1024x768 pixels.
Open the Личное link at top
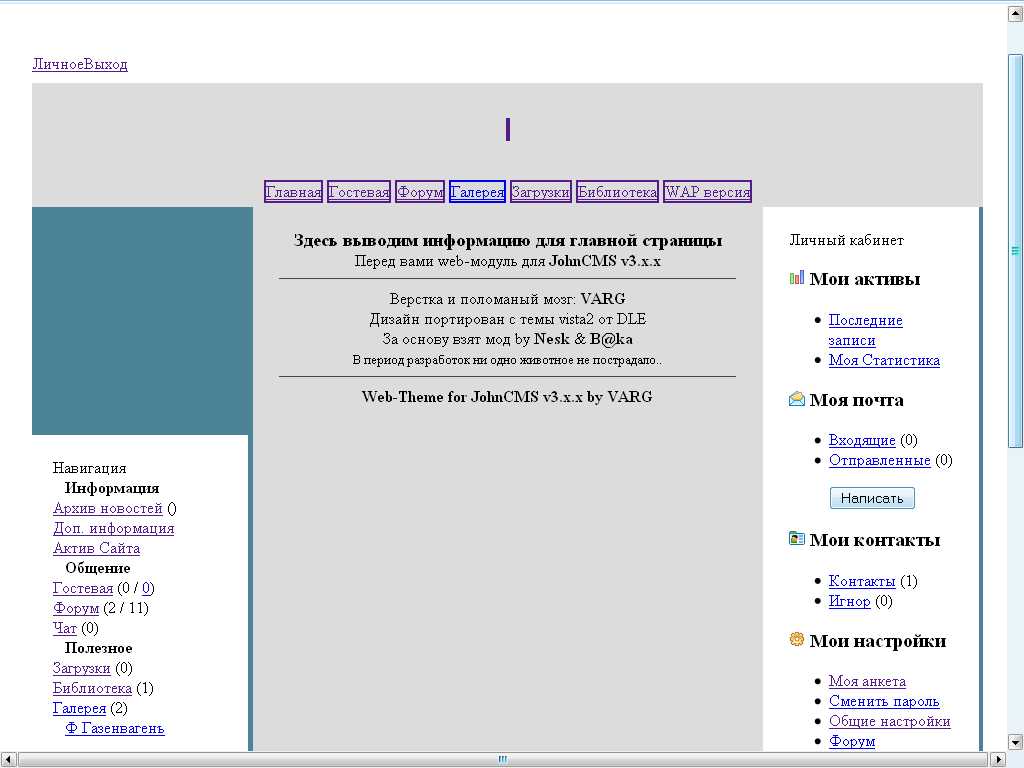[58, 64]
